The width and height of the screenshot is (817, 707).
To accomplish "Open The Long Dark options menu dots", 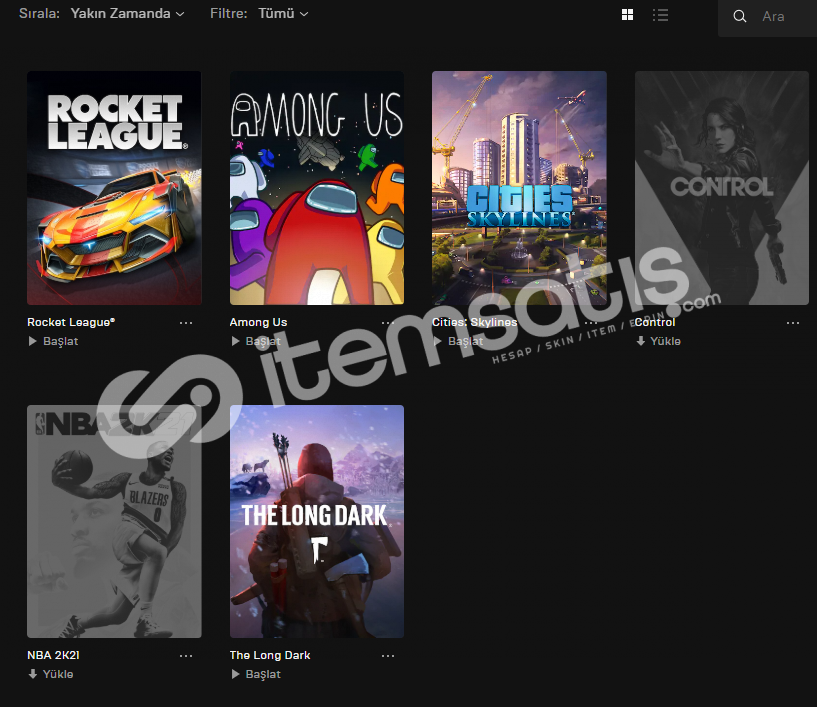I will (388, 656).
